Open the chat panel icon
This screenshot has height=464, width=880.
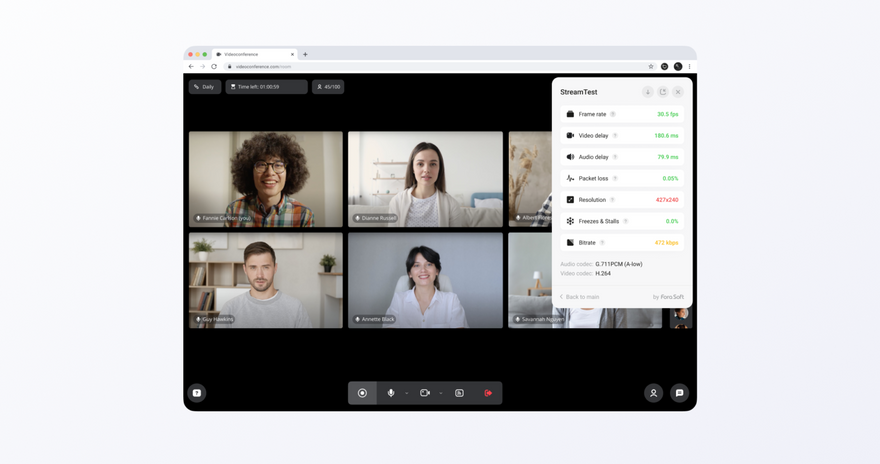(680, 393)
